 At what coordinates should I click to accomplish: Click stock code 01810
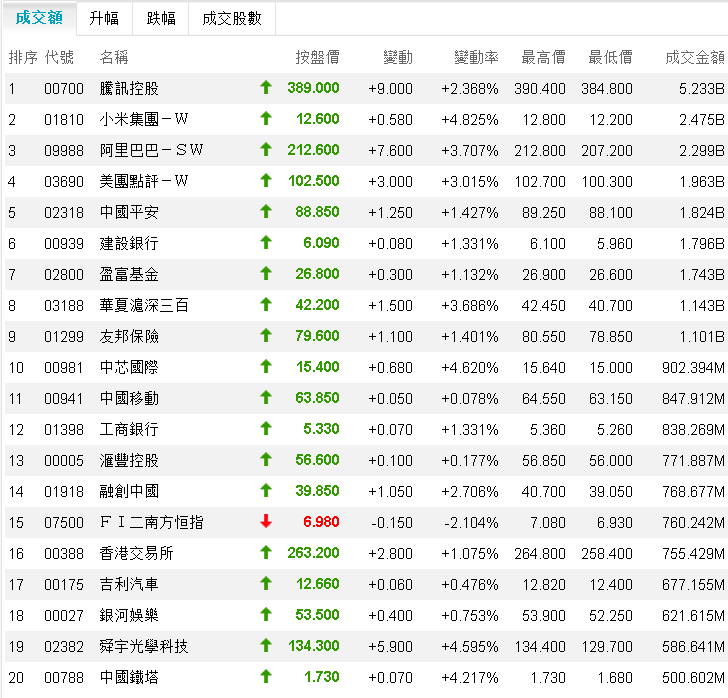64,120
